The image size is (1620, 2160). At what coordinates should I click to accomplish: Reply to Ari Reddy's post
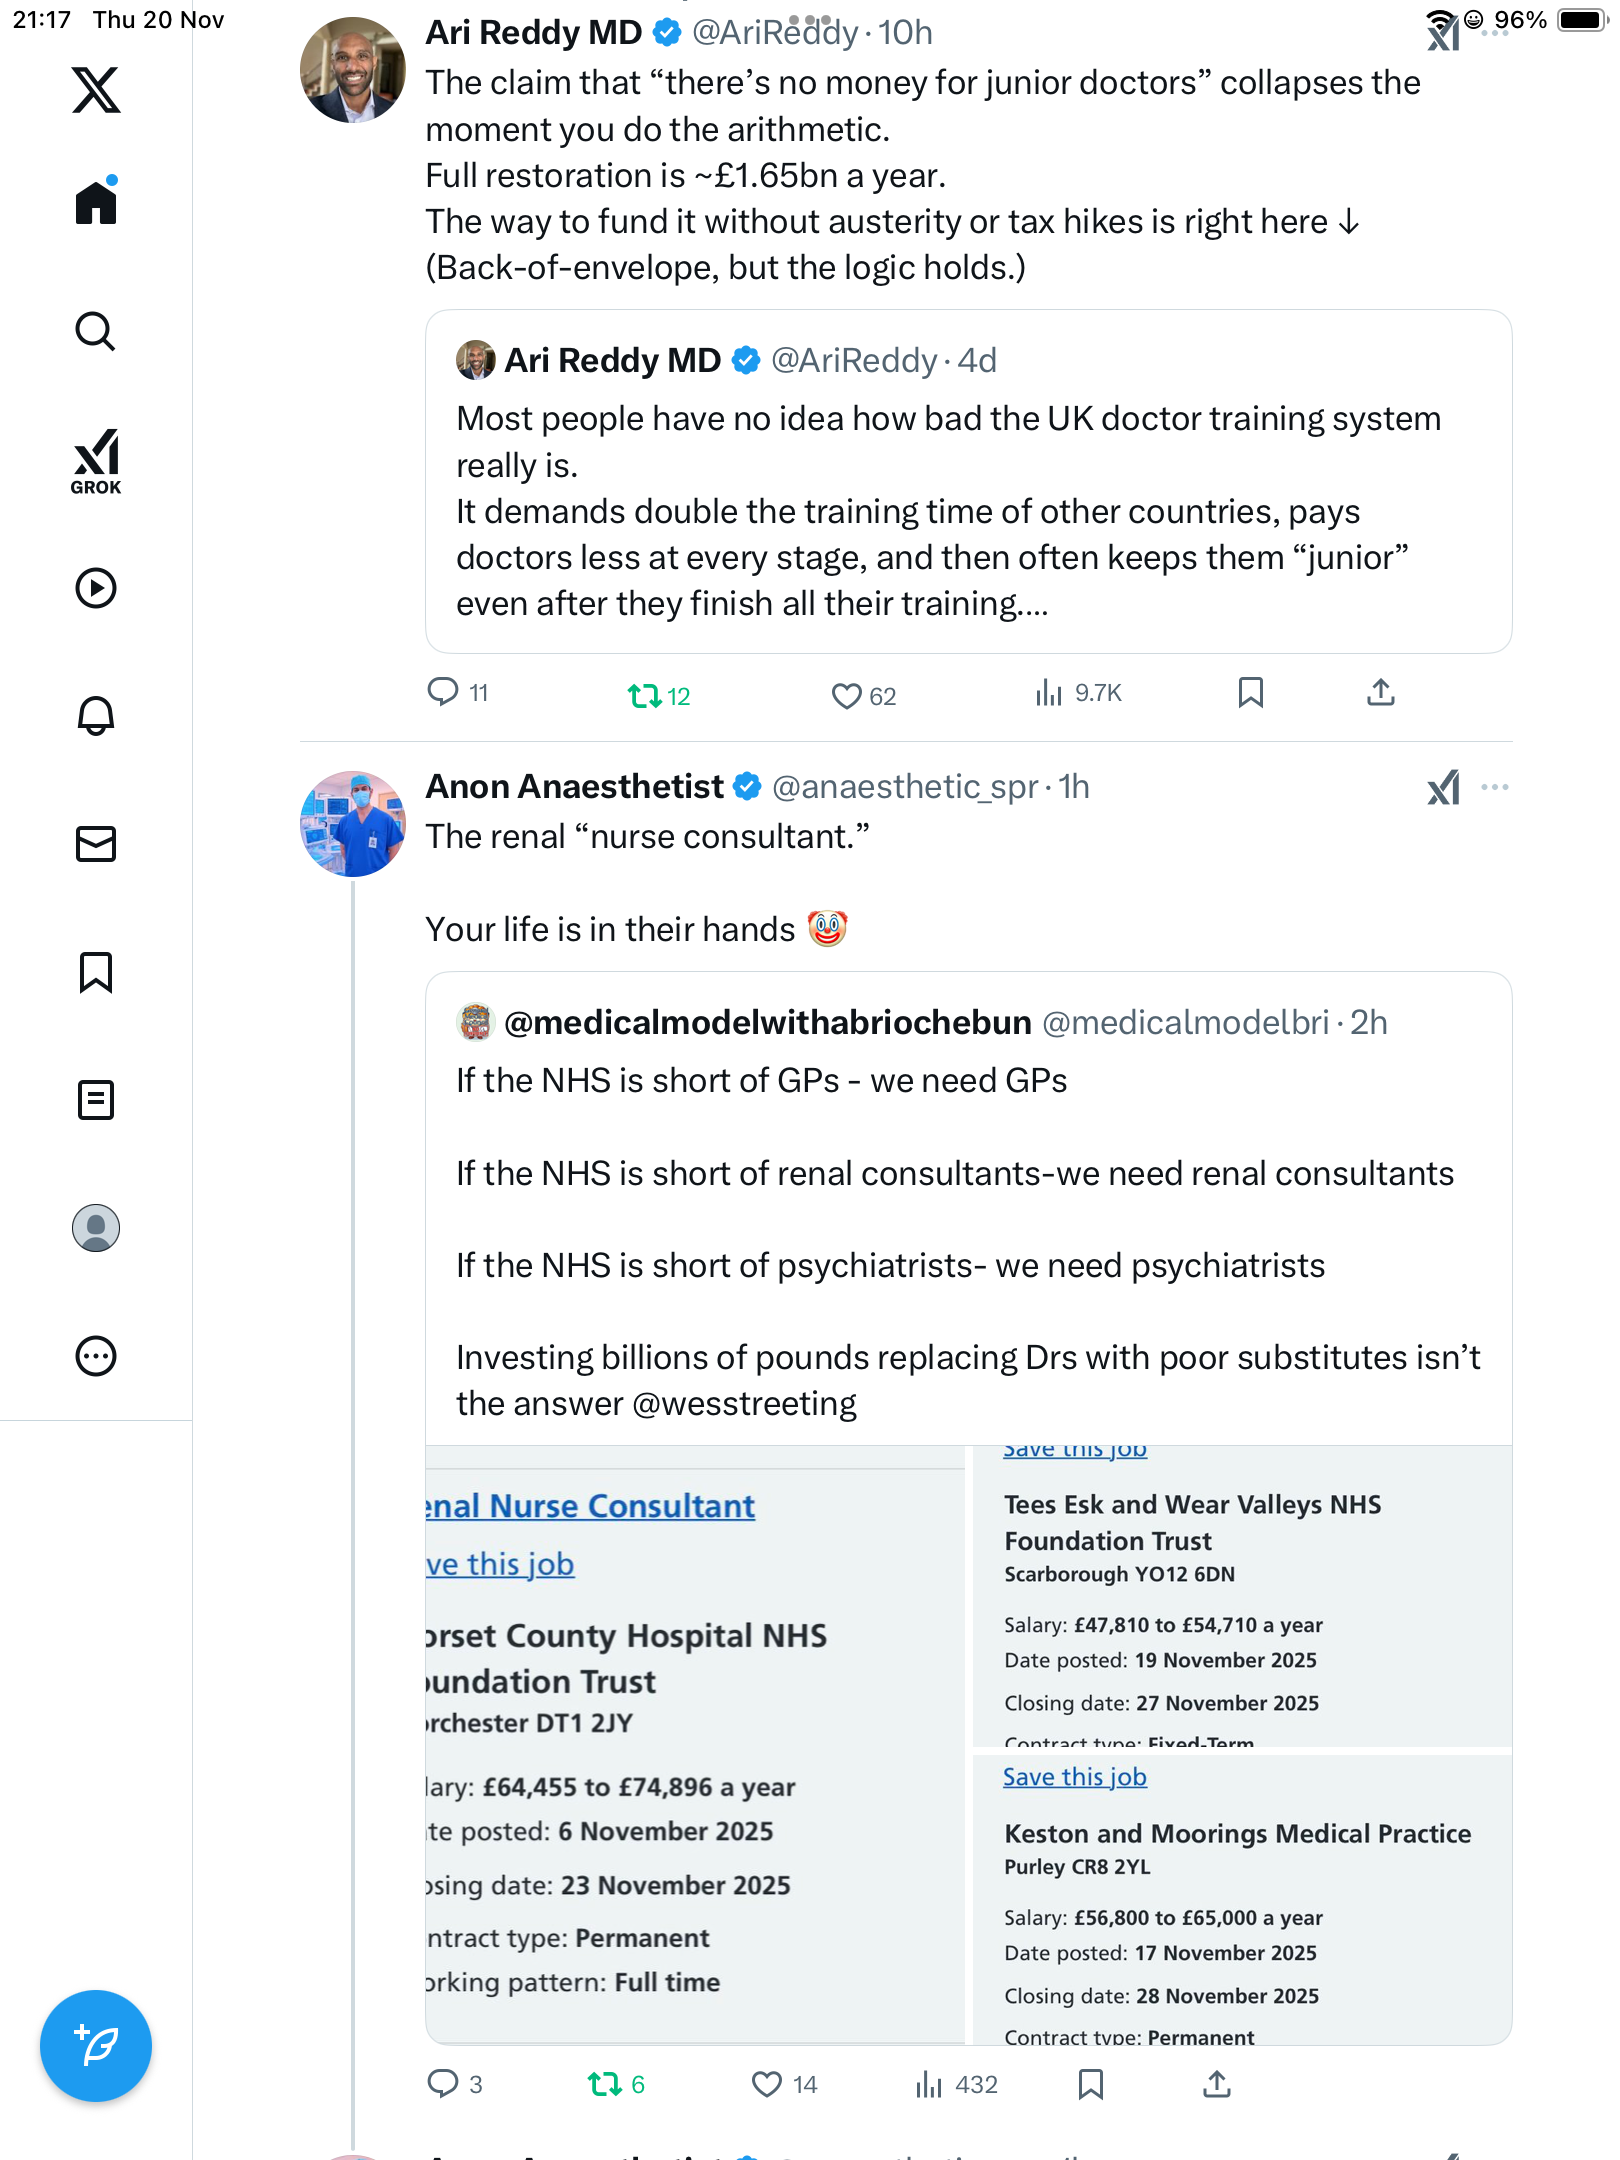pos(443,692)
